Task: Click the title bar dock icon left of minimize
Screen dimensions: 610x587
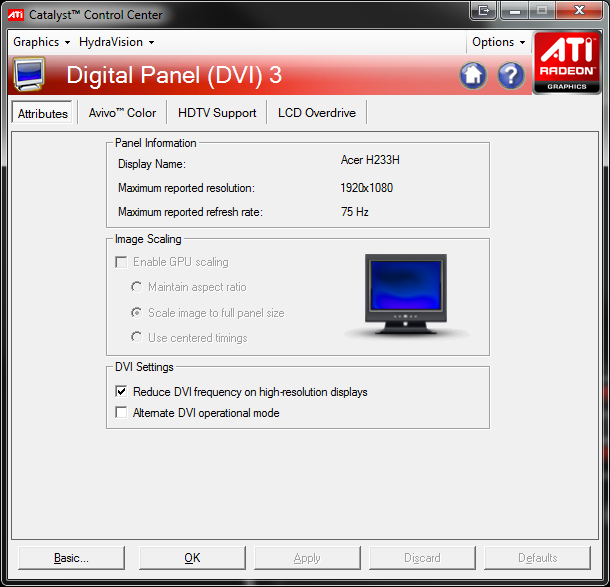Action: point(484,11)
